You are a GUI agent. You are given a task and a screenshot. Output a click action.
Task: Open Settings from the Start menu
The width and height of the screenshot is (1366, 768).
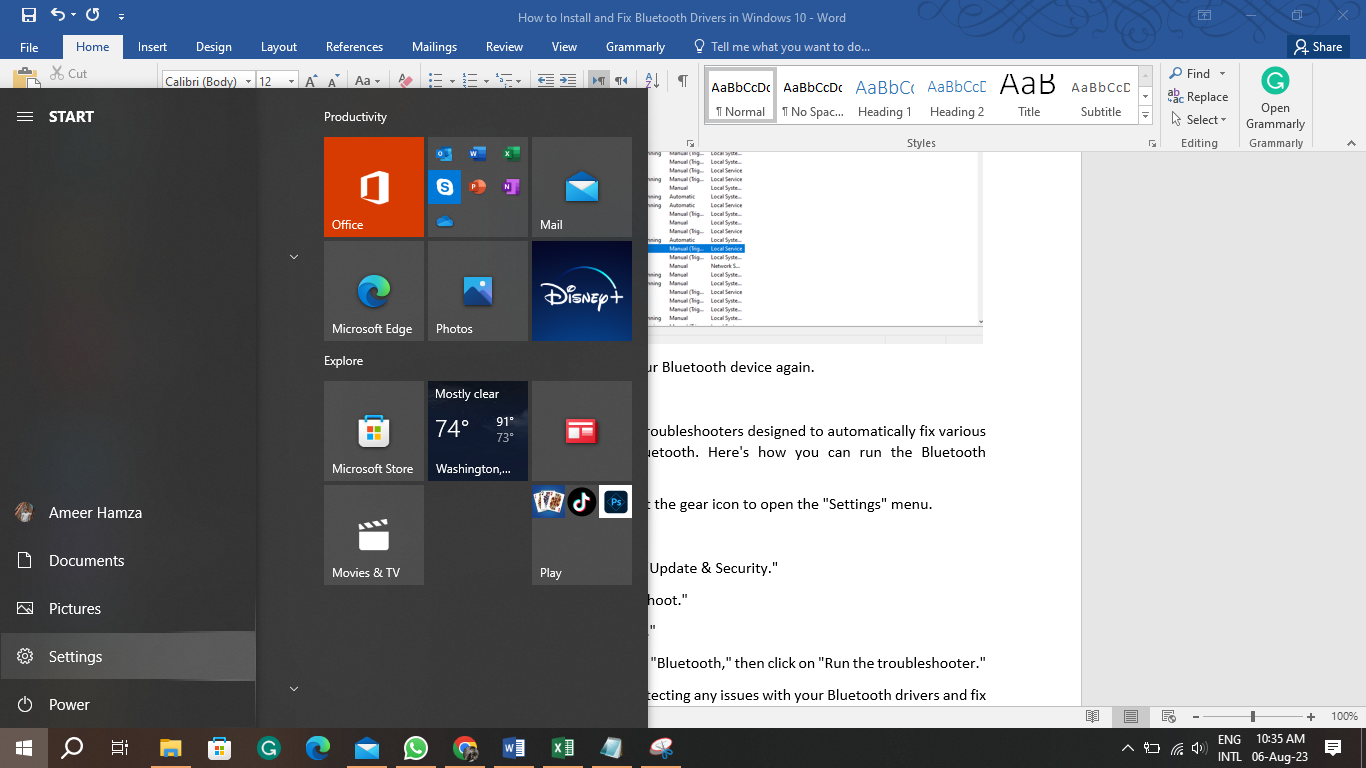coord(128,657)
